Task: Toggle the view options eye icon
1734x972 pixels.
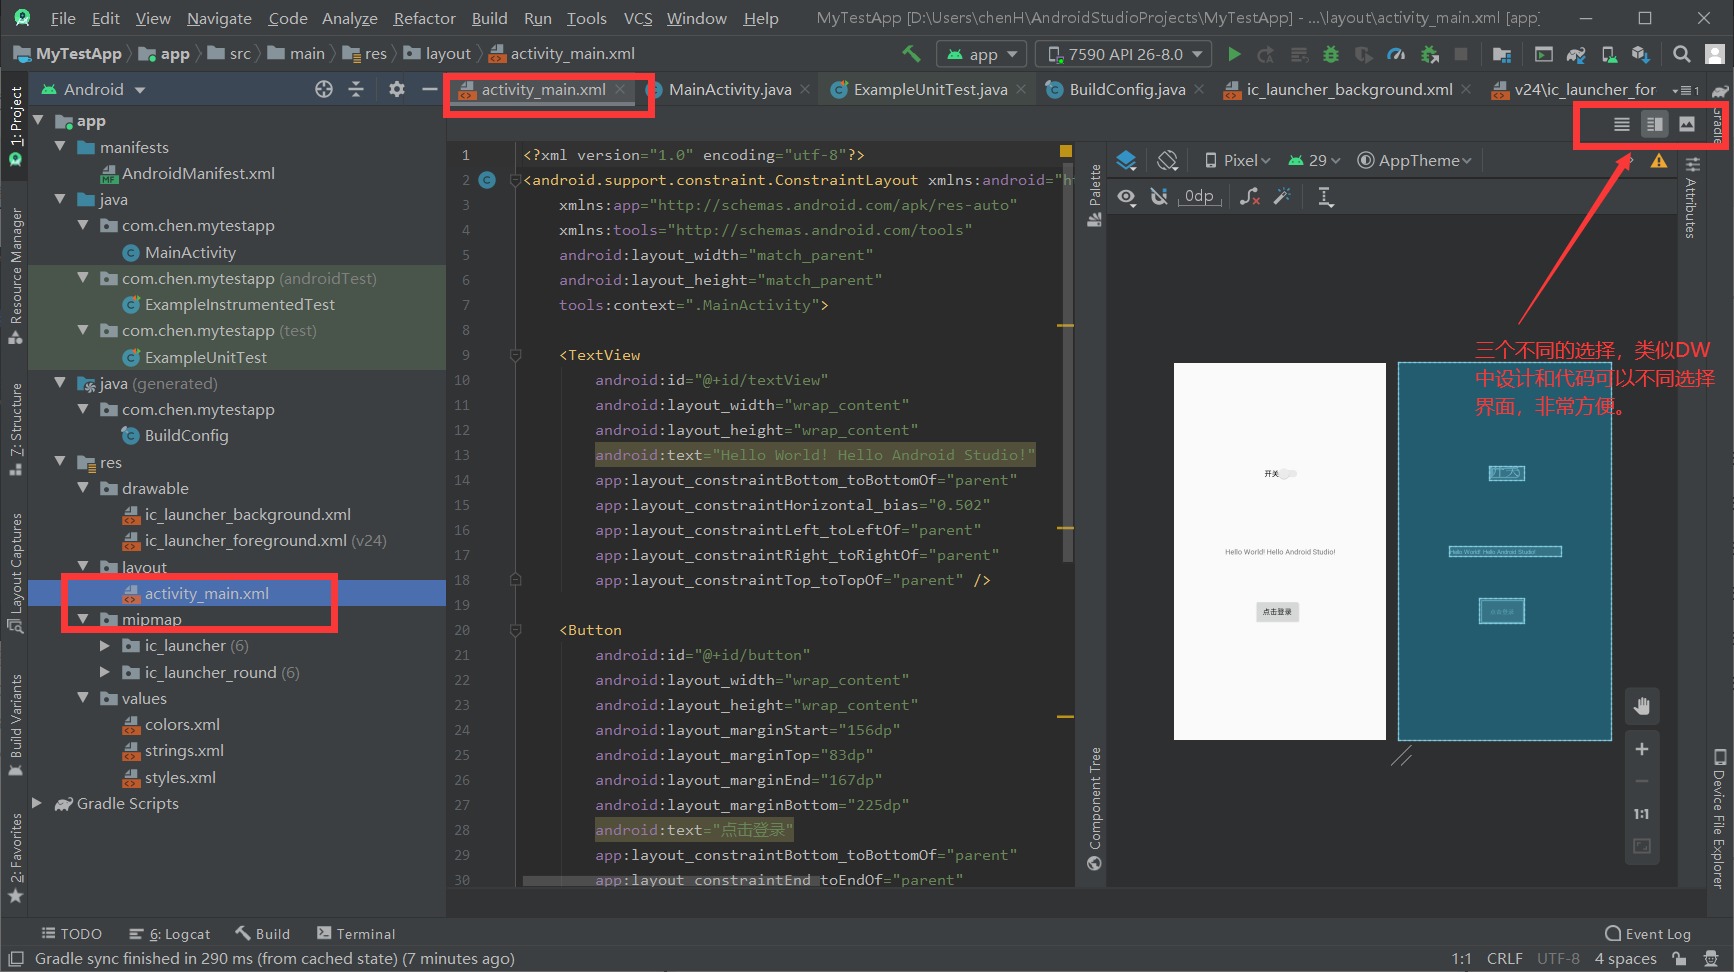Action: (x=1127, y=196)
